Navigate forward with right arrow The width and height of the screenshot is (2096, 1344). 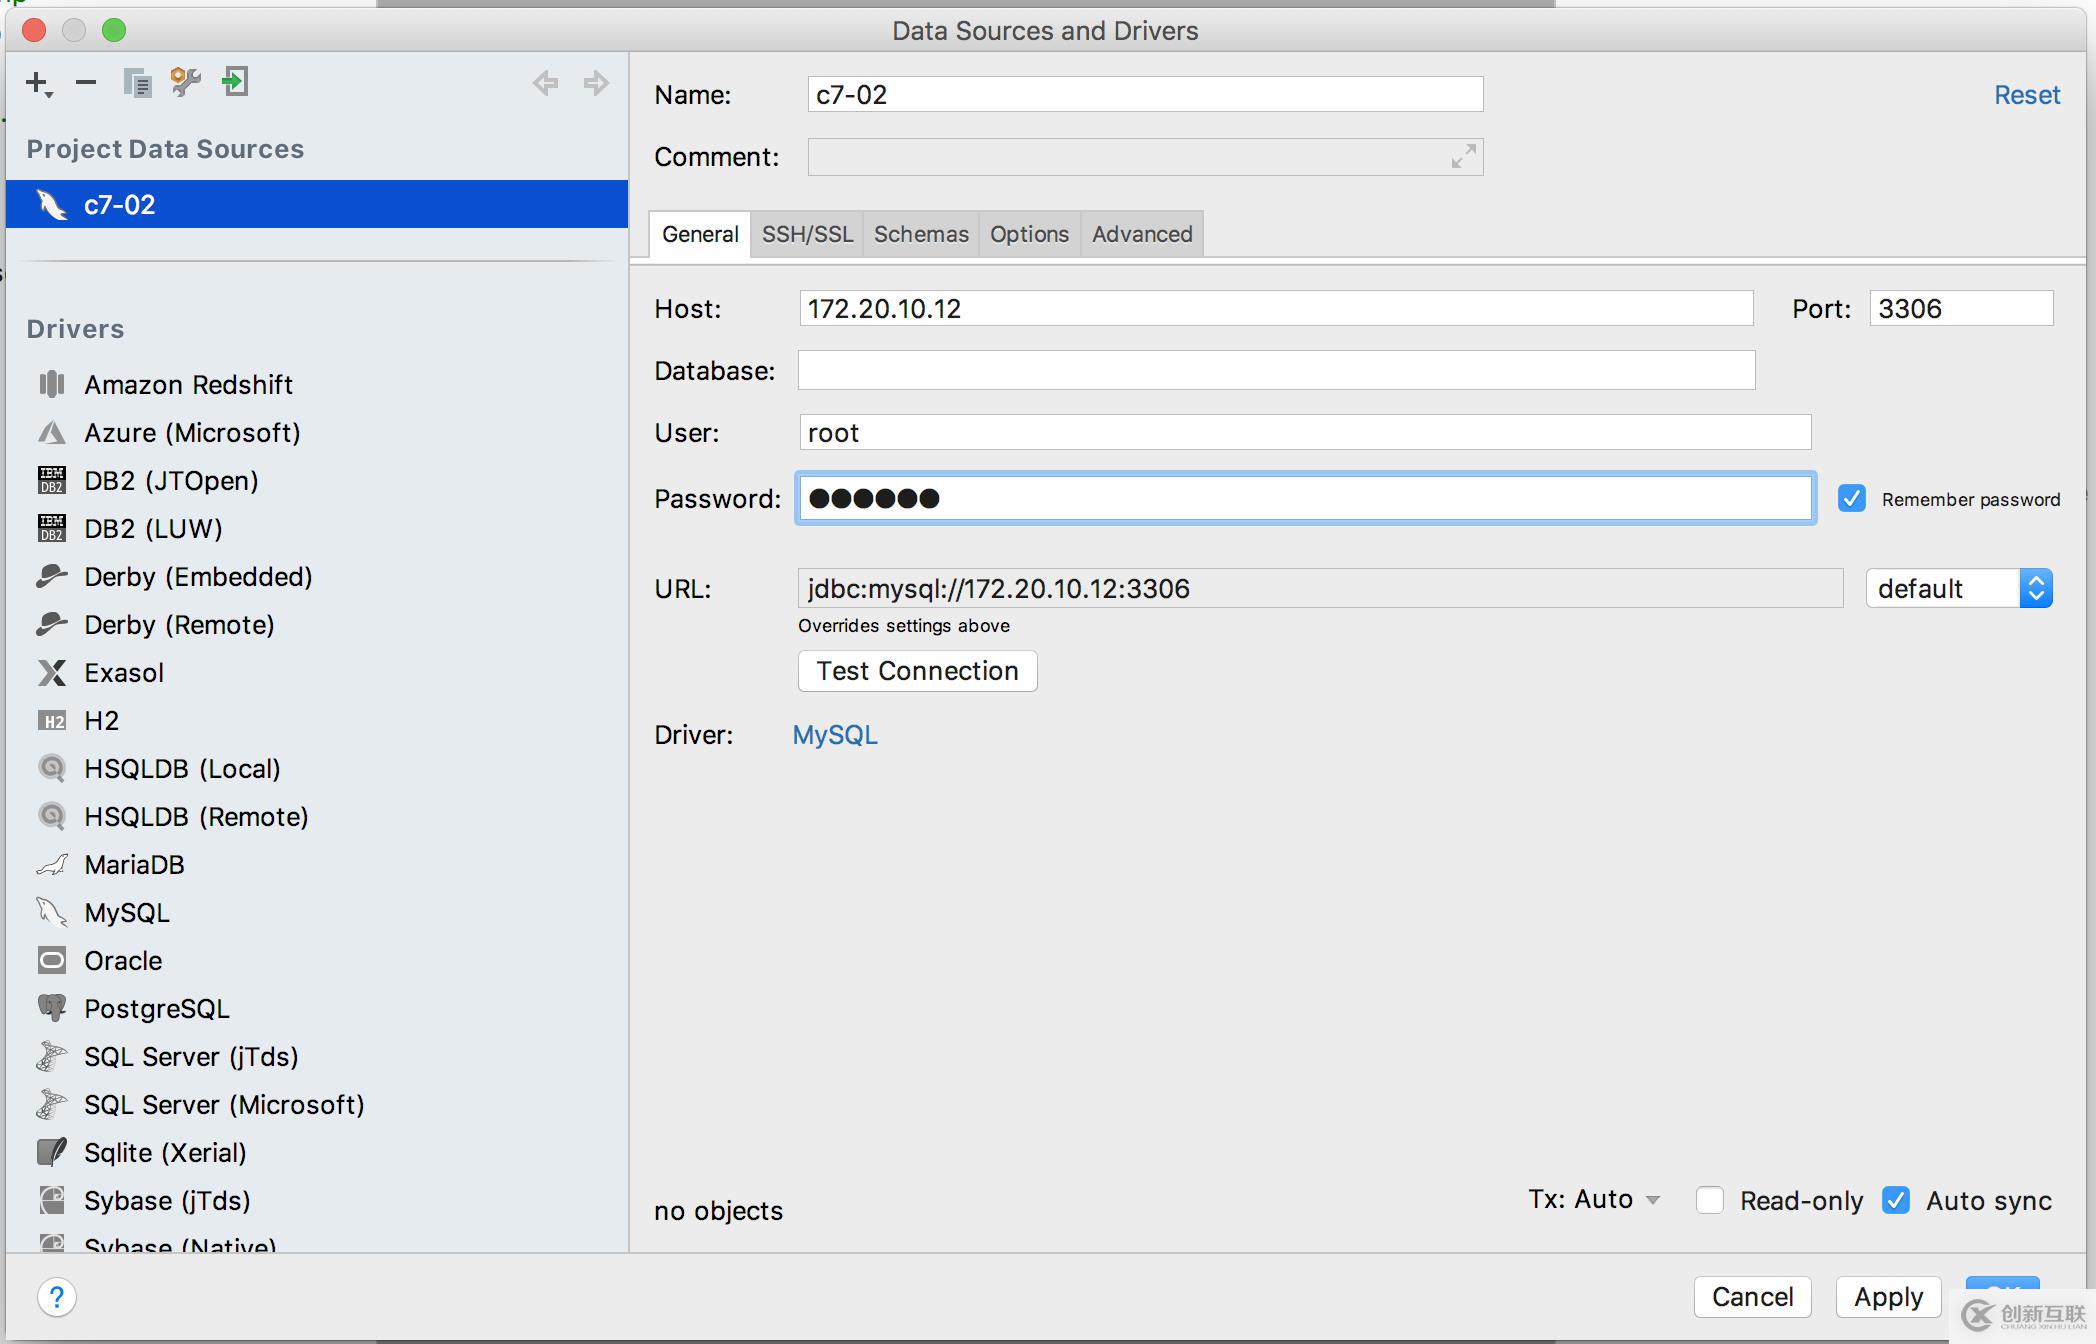coord(596,83)
